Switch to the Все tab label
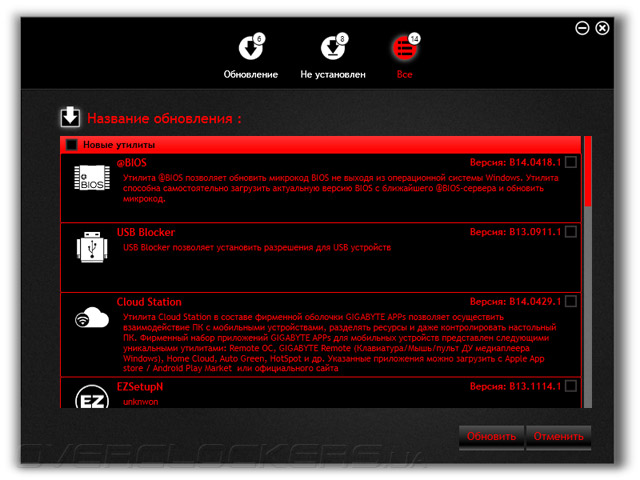The width and height of the screenshot is (640, 480). pyautogui.click(x=404, y=74)
